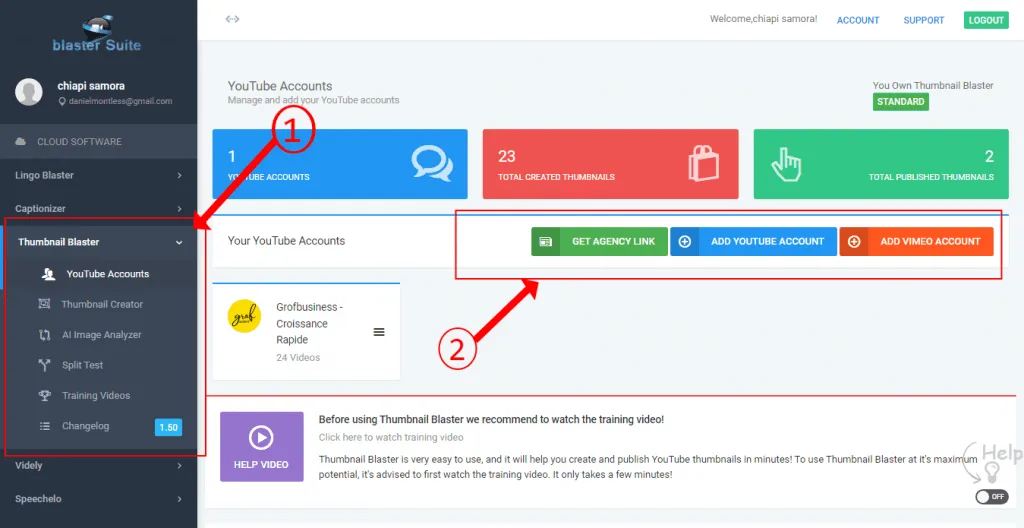Screen dimensions: 1024x528
Task: Click GET AGENCY LINK button
Action: click(600, 242)
